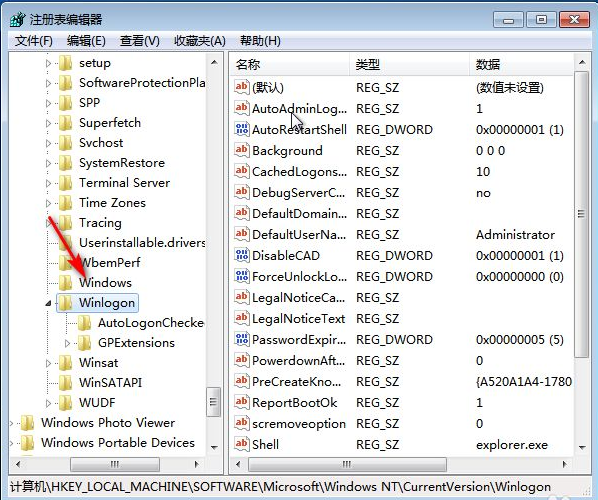
Task: Click the Administrator data cell
Action: 515,234
